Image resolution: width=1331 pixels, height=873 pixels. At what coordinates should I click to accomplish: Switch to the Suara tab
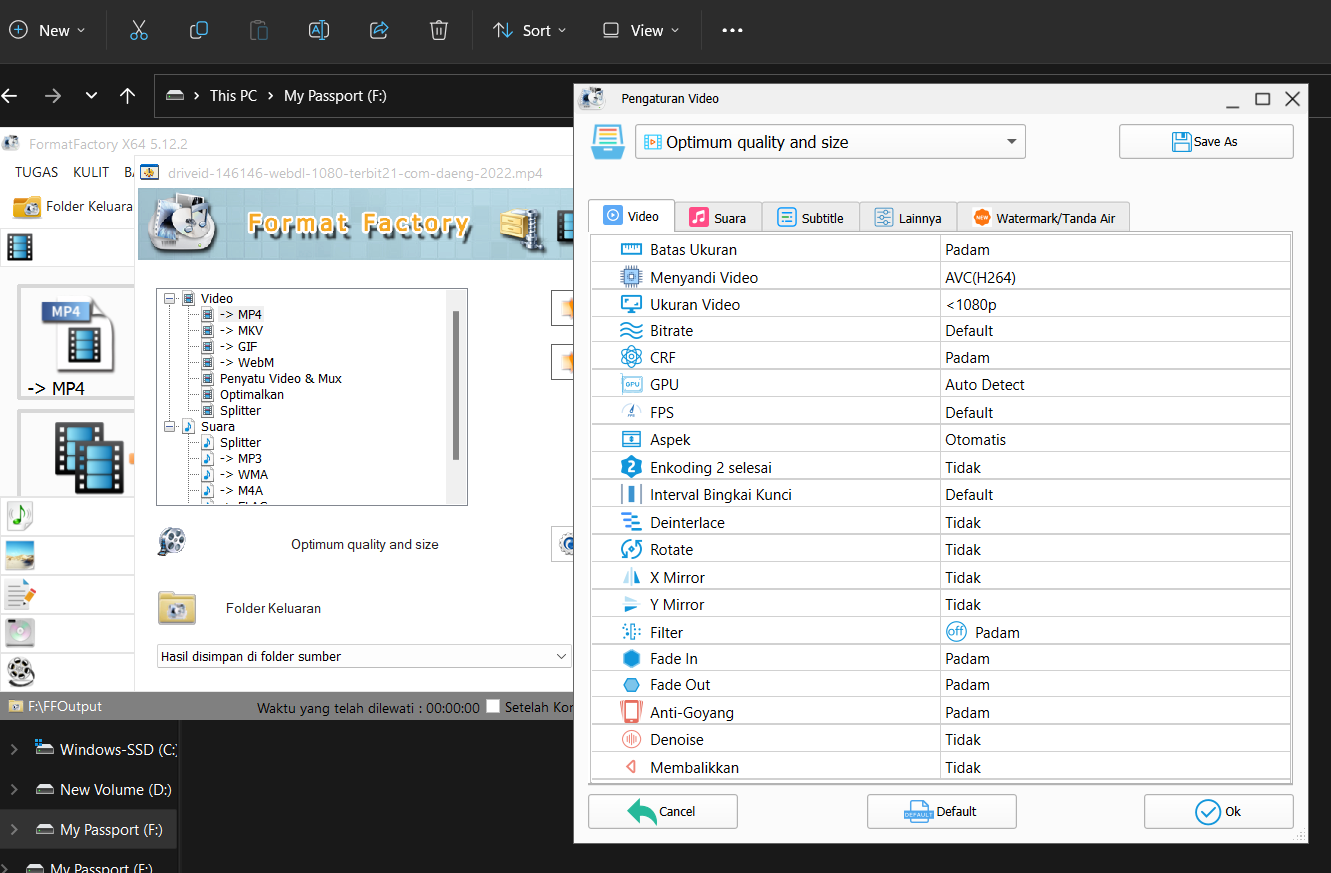click(718, 217)
